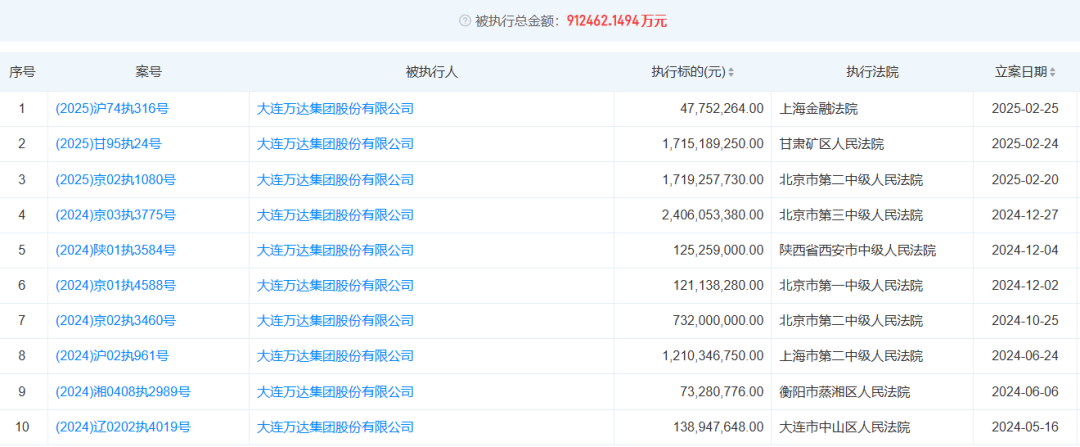Viewport: 1080px width, 447px height.
Task: Click 大连万达集团股份有限公司 in row 5
Action: (x=335, y=250)
